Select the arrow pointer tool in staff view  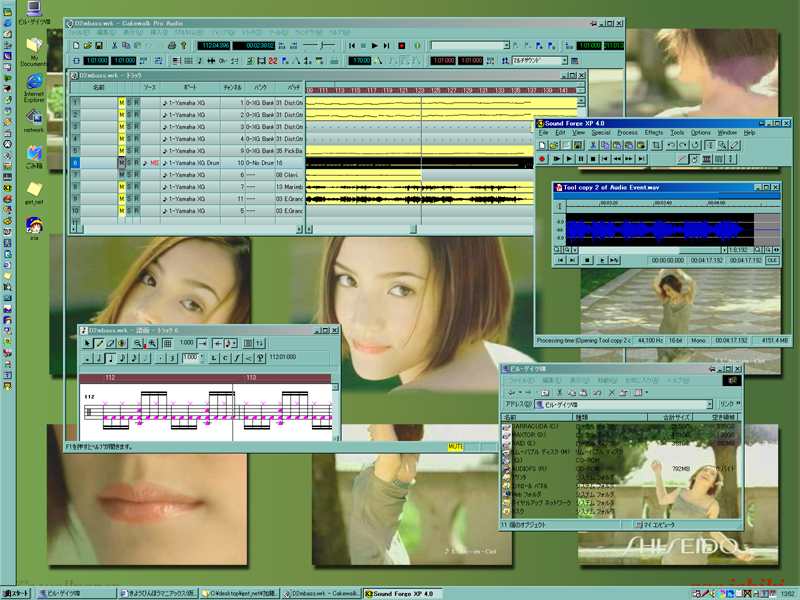point(87,344)
